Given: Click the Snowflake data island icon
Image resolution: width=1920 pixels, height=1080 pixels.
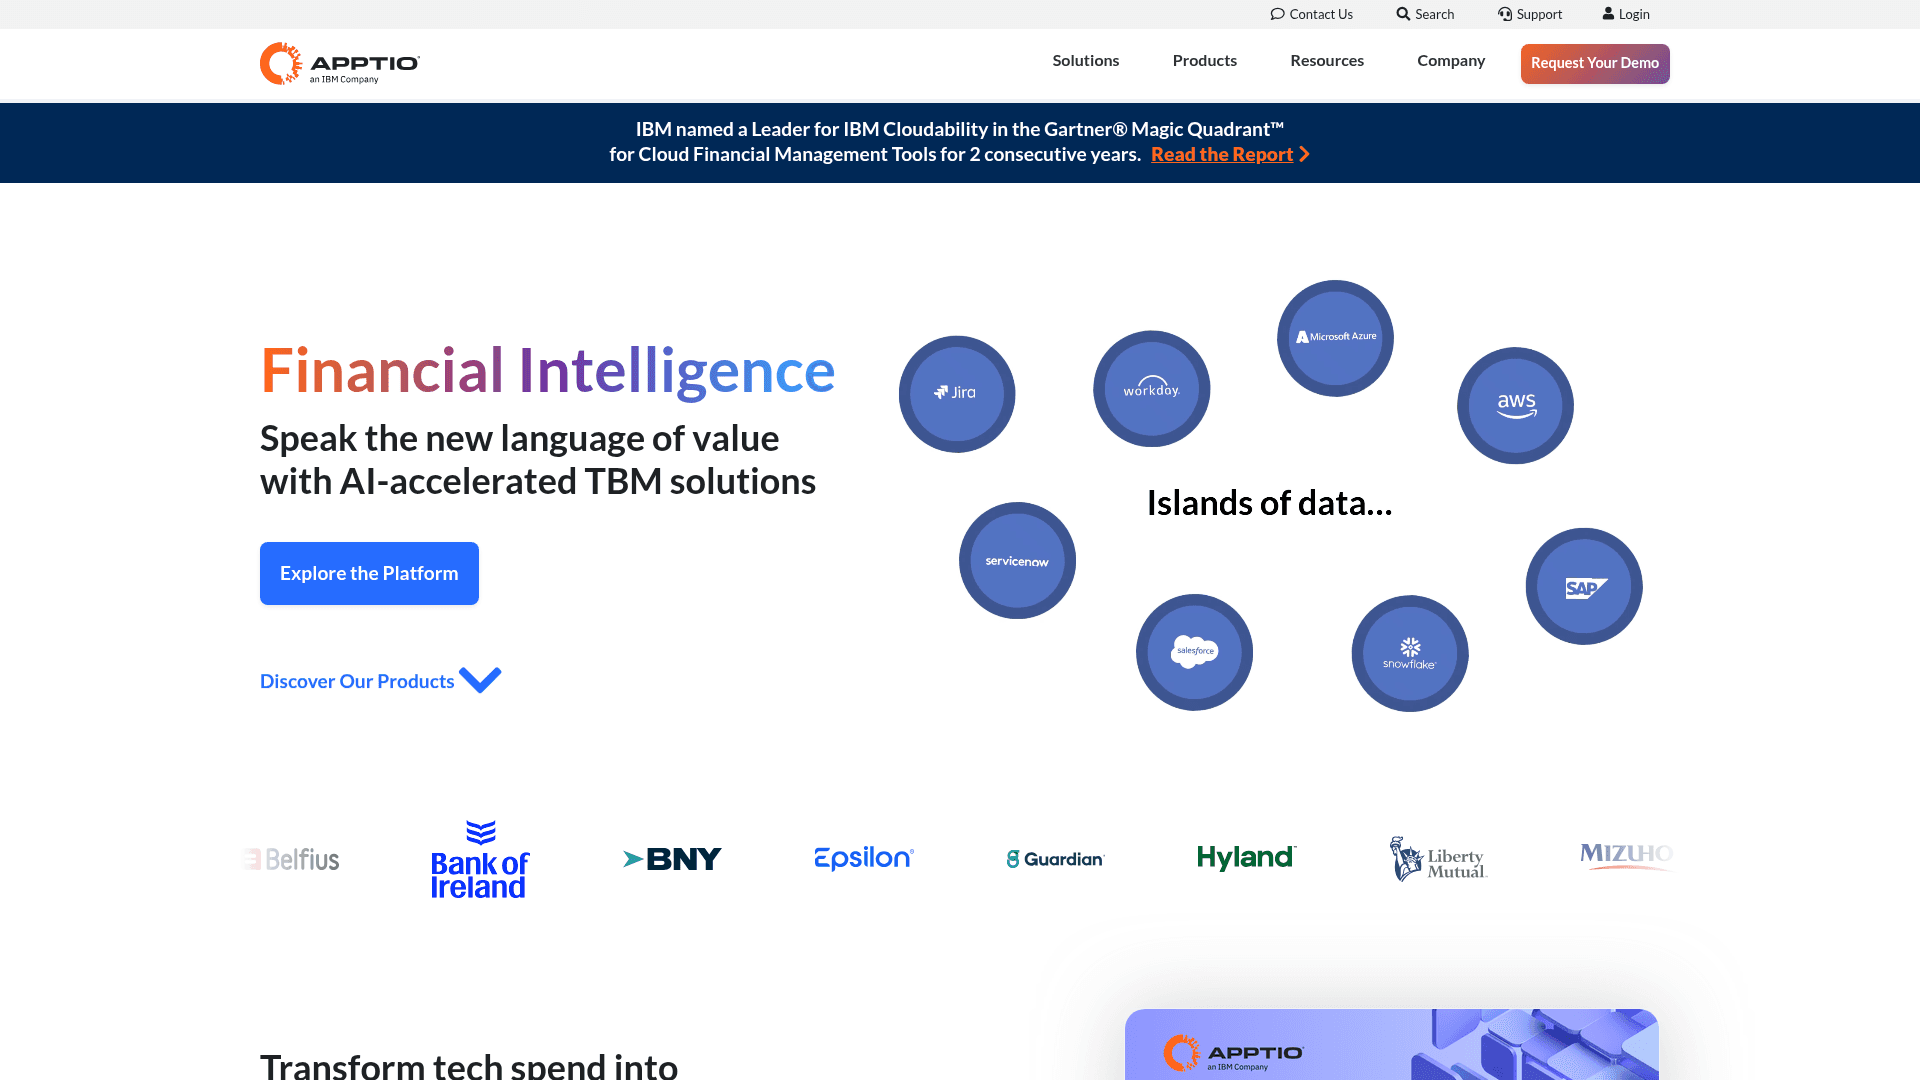Looking at the screenshot, I should click(x=1410, y=653).
